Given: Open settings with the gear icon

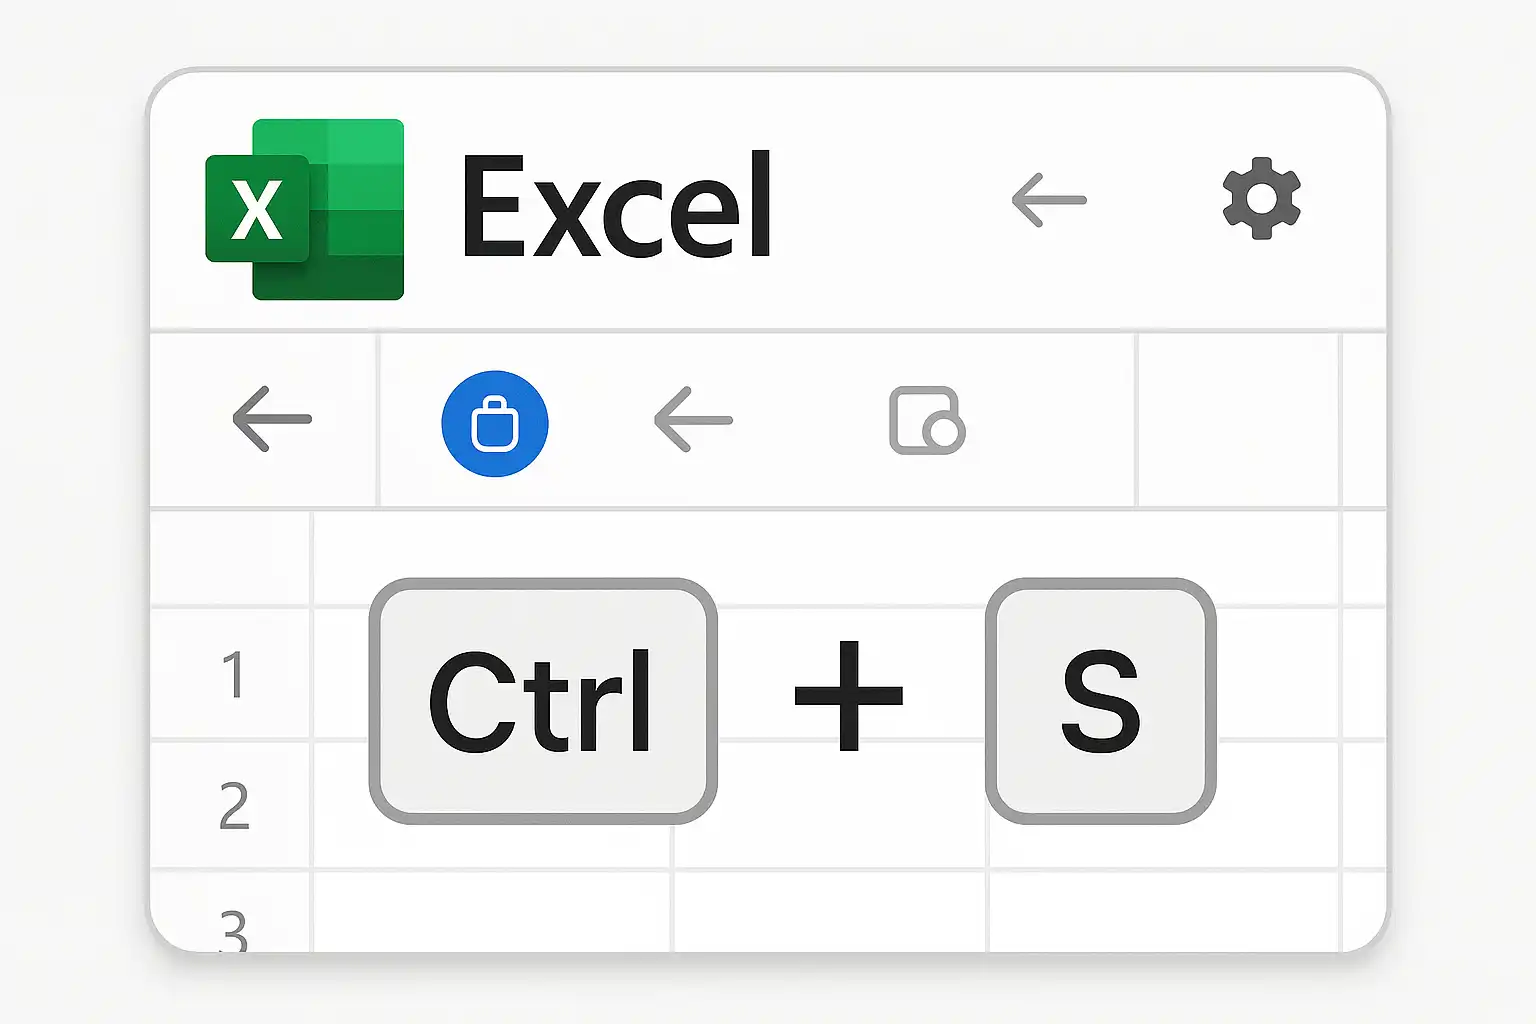Looking at the screenshot, I should click(1262, 198).
